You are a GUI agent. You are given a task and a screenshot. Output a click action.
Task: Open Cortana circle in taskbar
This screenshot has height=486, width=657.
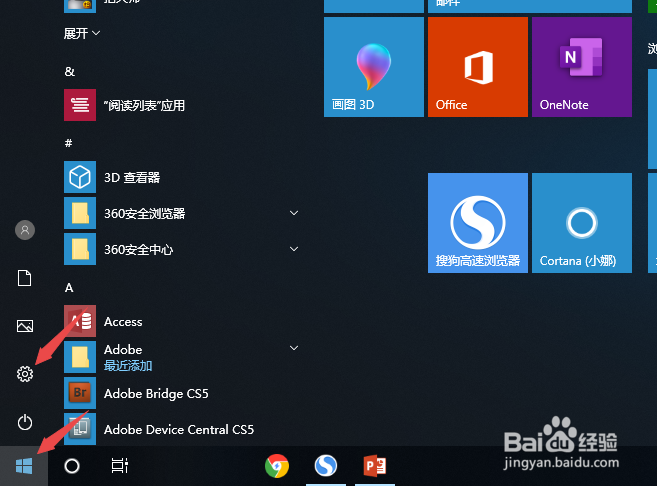click(72, 466)
